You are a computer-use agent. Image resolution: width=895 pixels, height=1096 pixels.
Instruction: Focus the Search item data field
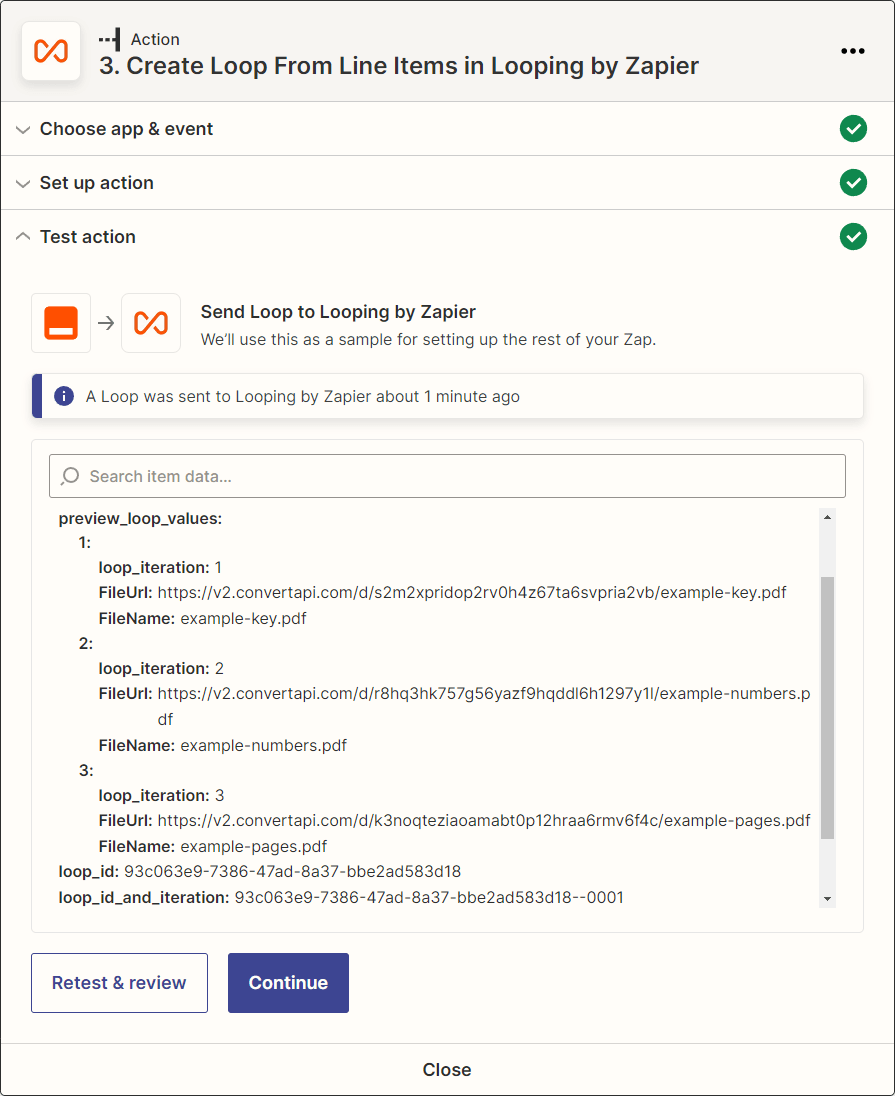coord(448,476)
